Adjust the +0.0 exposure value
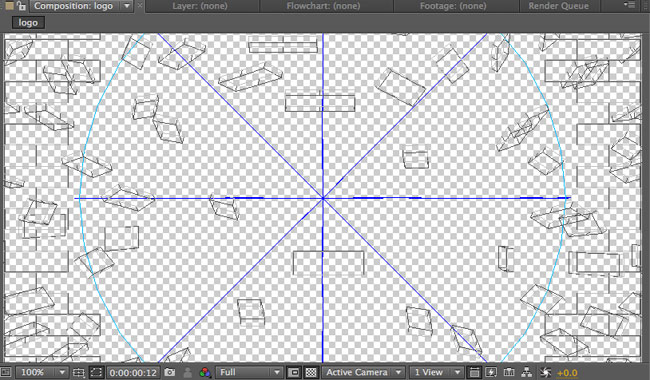Viewport: 650px width, 380px height. (567, 373)
